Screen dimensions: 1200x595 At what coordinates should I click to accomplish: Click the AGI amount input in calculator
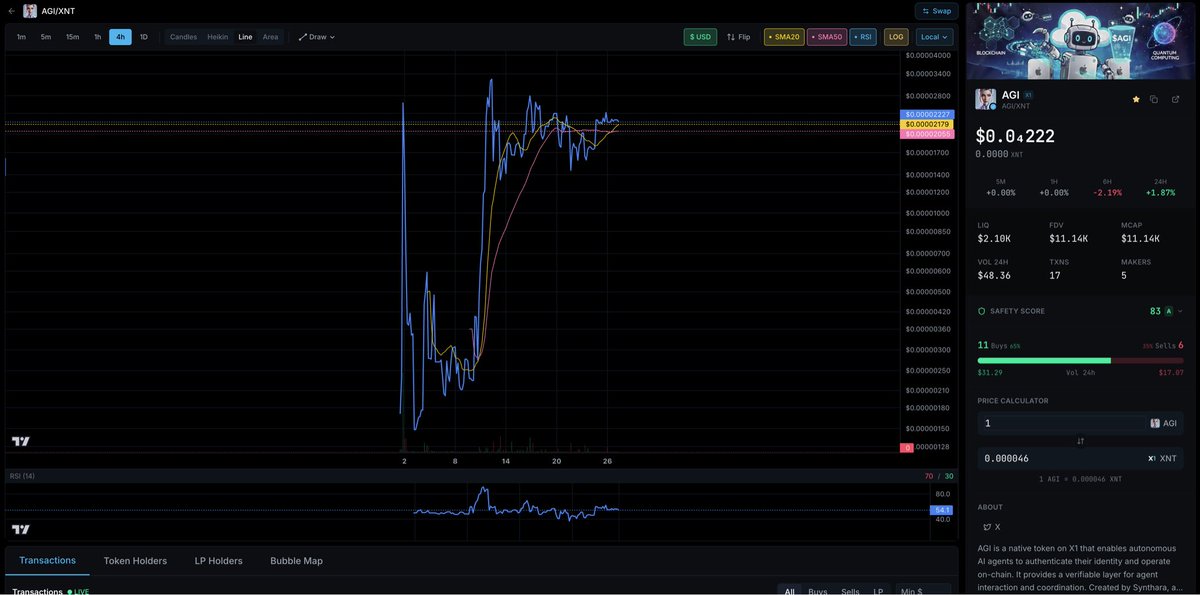click(x=1080, y=423)
